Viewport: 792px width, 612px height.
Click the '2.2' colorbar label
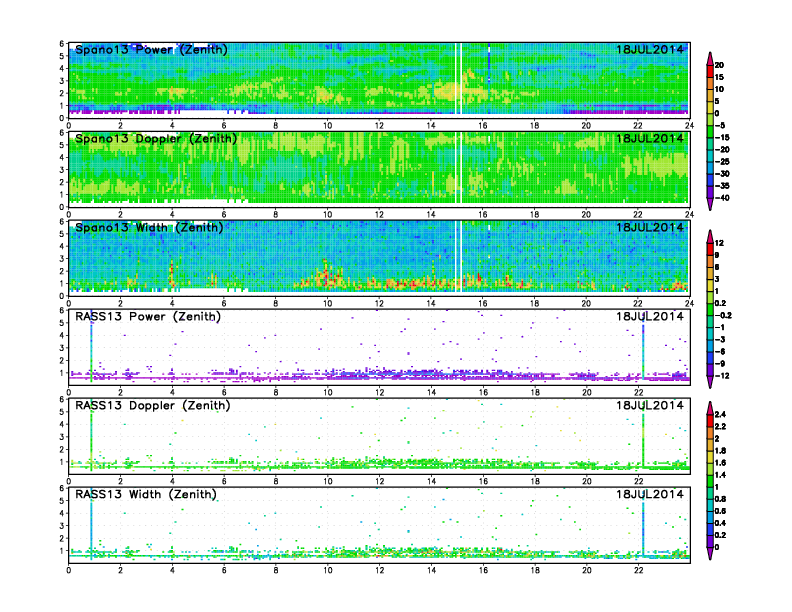(720, 426)
